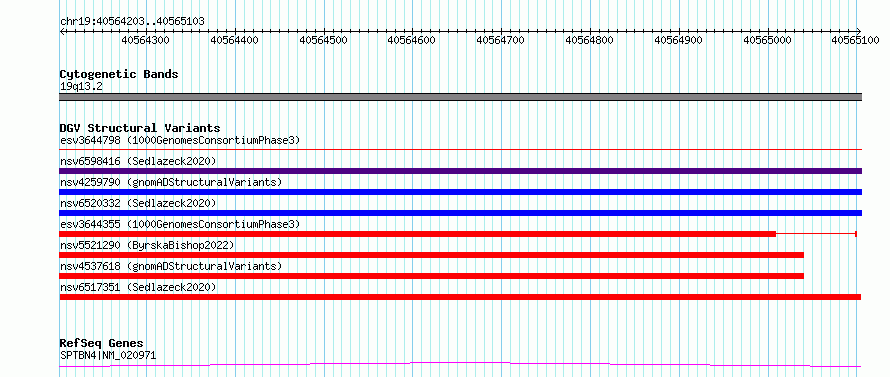Viewport: 890px width, 377px height.
Task: Click ruler position 40564300
Action: 145,40
